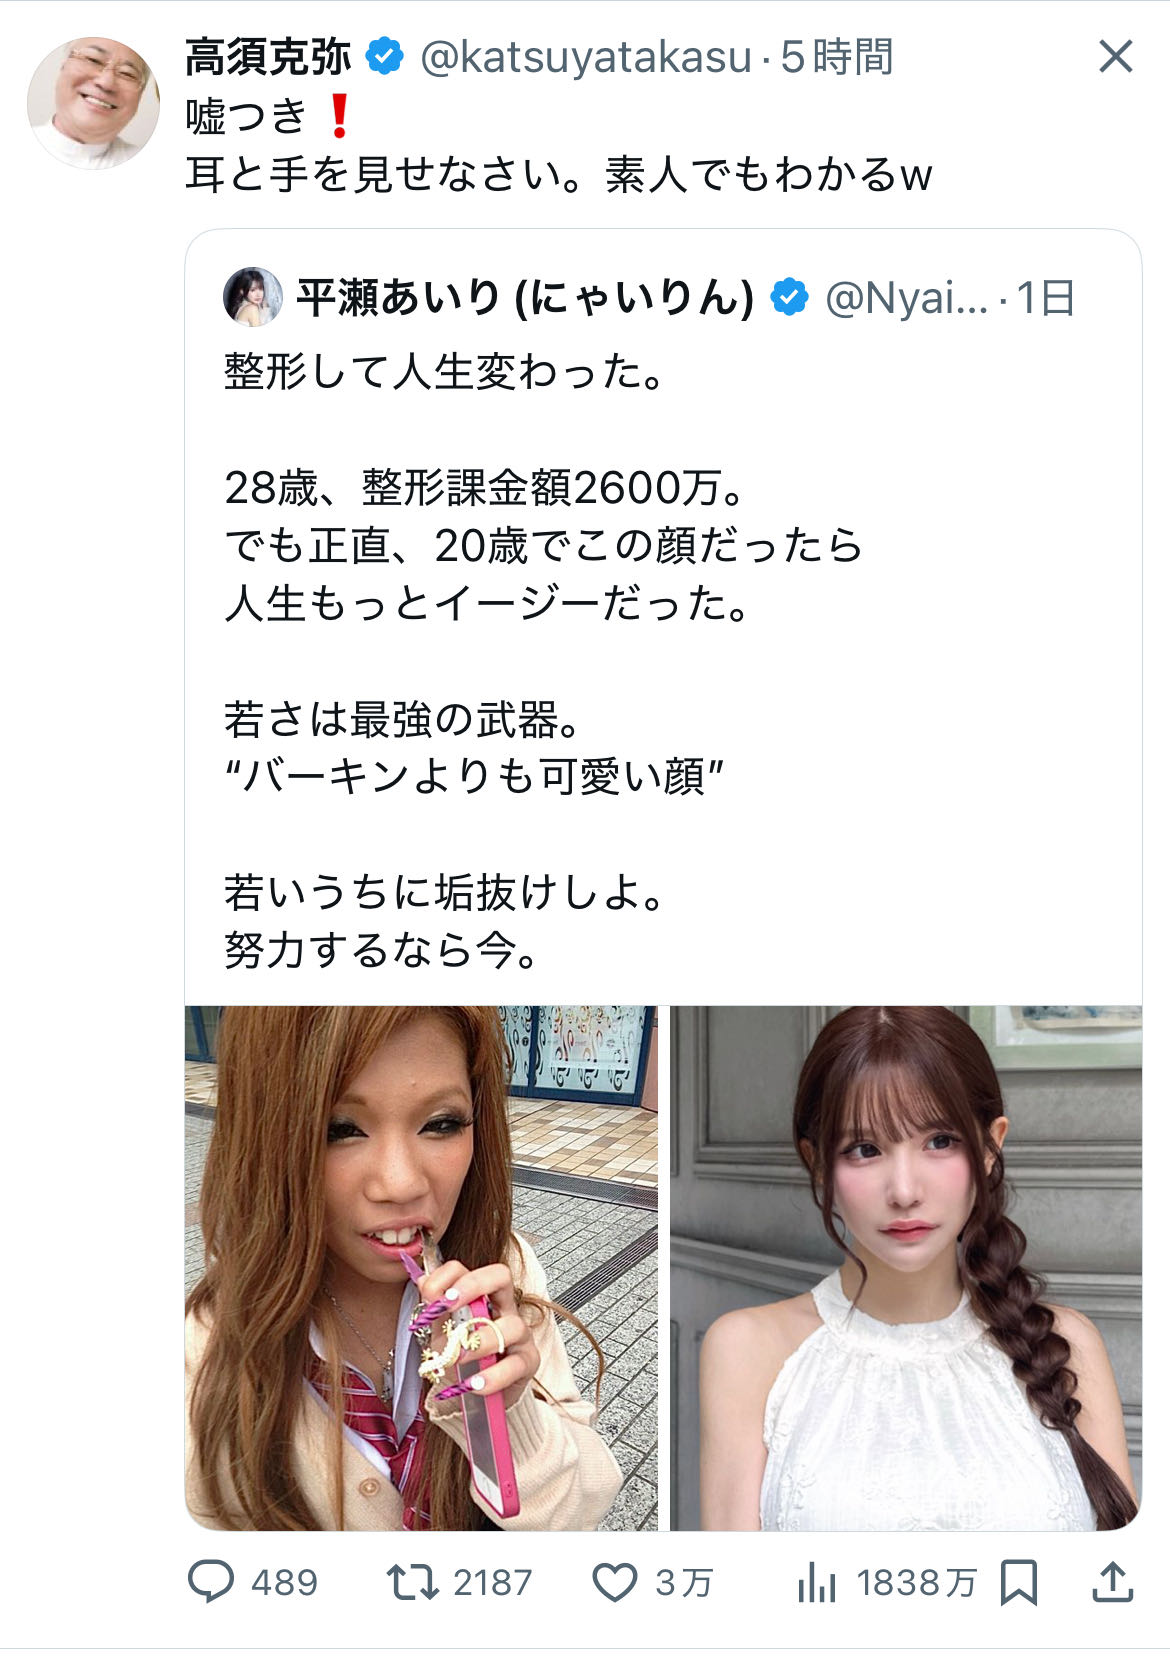This screenshot has width=1170, height=1656.
Task: Click 高須克弥's blue verified badge
Action: tap(384, 56)
